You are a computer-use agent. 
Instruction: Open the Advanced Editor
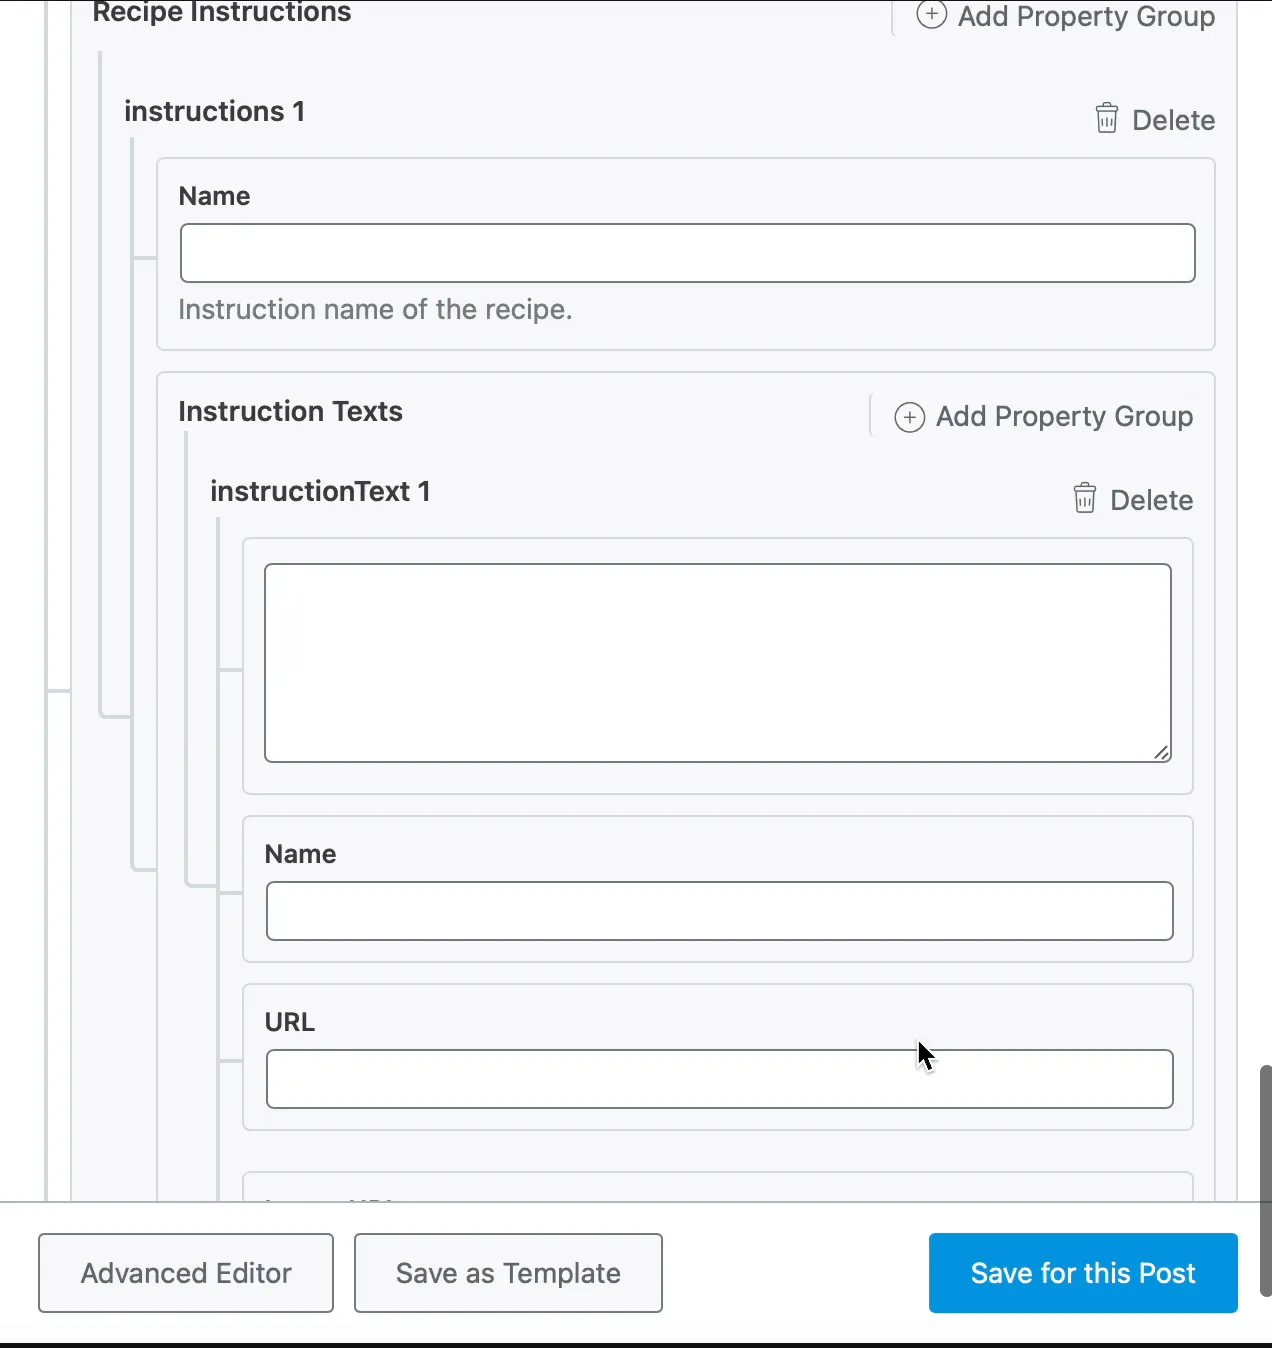click(186, 1273)
